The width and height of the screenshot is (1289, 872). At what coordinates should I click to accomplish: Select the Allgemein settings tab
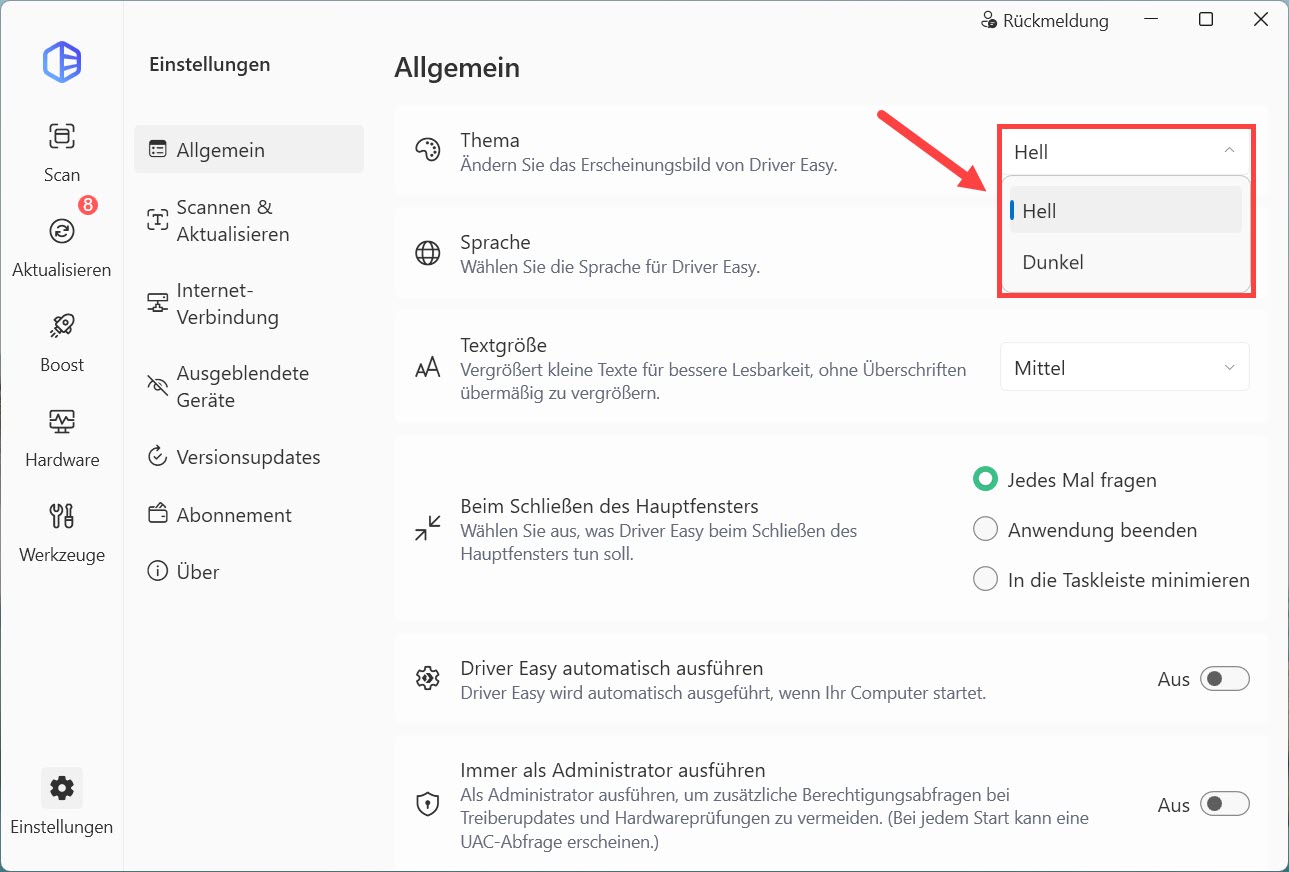pos(249,150)
